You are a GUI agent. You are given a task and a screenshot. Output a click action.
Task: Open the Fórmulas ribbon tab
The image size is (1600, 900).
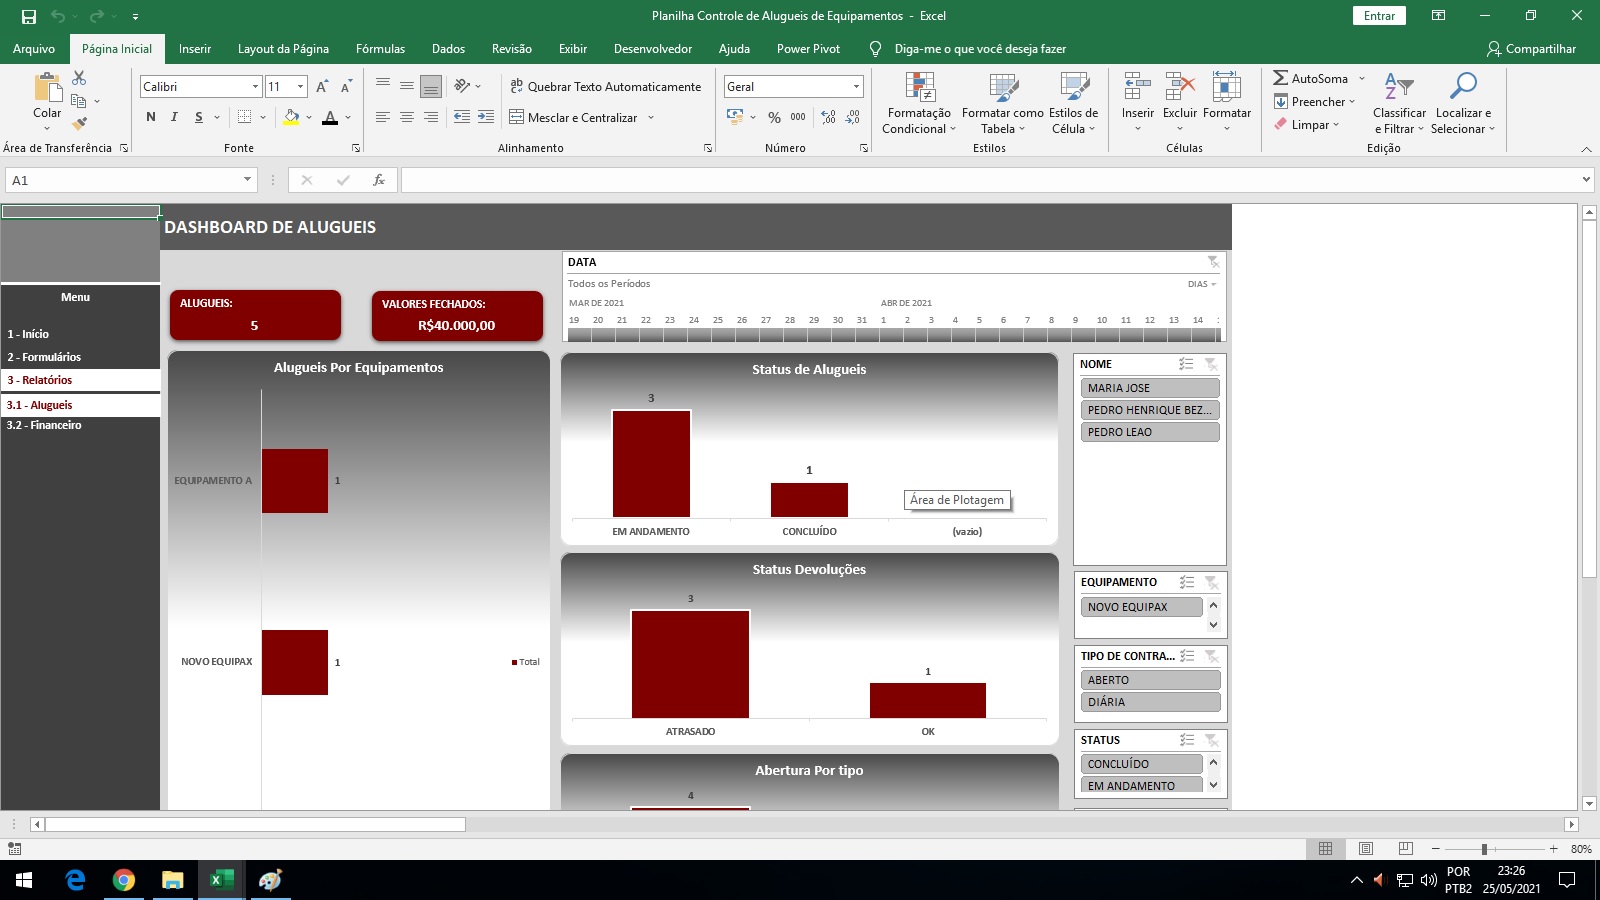click(x=381, y=49)
